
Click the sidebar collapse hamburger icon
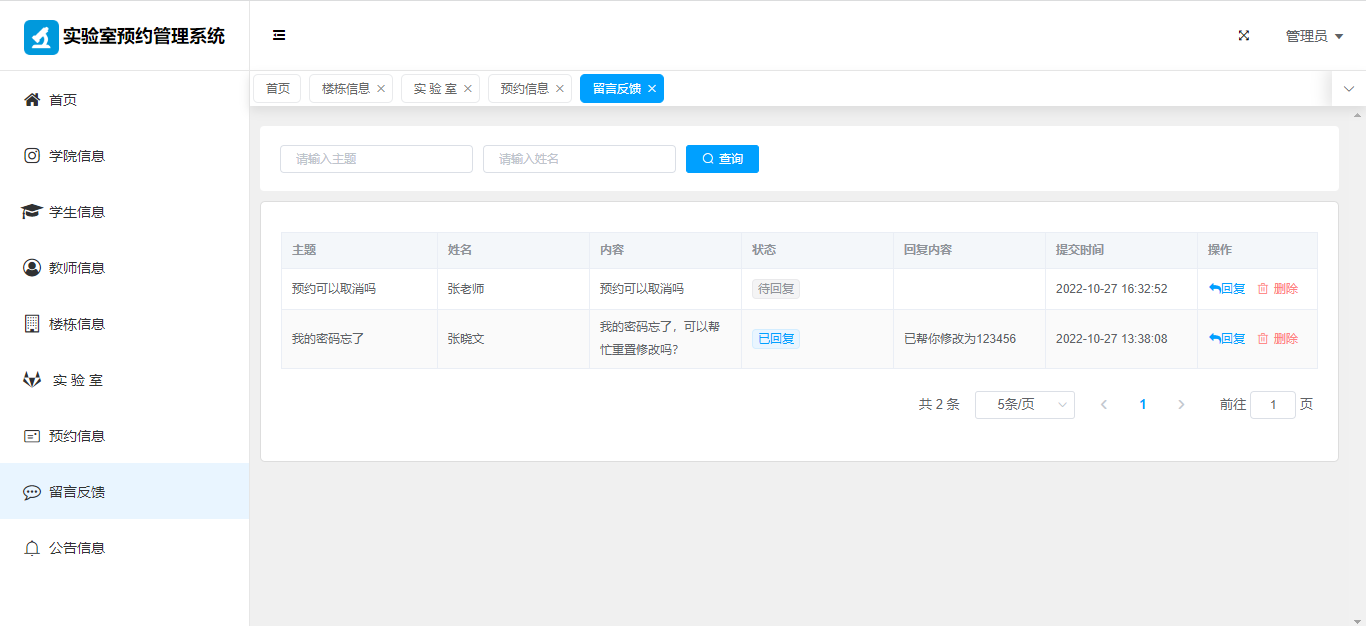(x=279, y=35)
